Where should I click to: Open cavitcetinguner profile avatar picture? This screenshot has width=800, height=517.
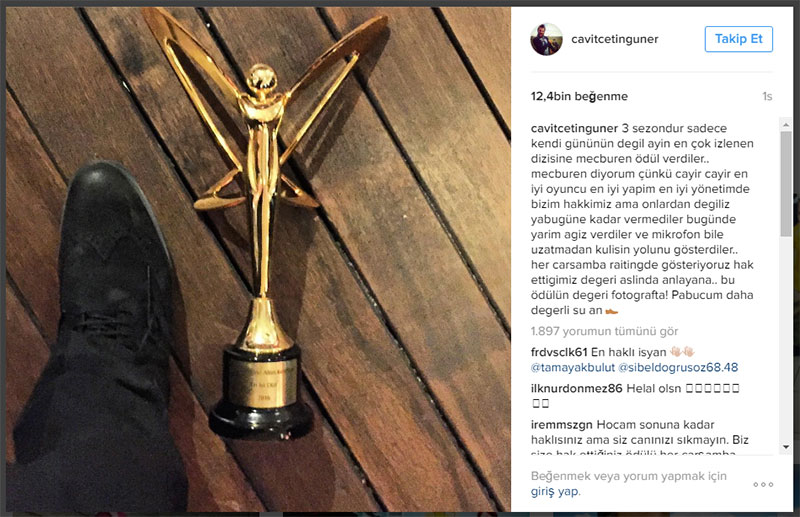pyautogui.click(x=546, y=39)
